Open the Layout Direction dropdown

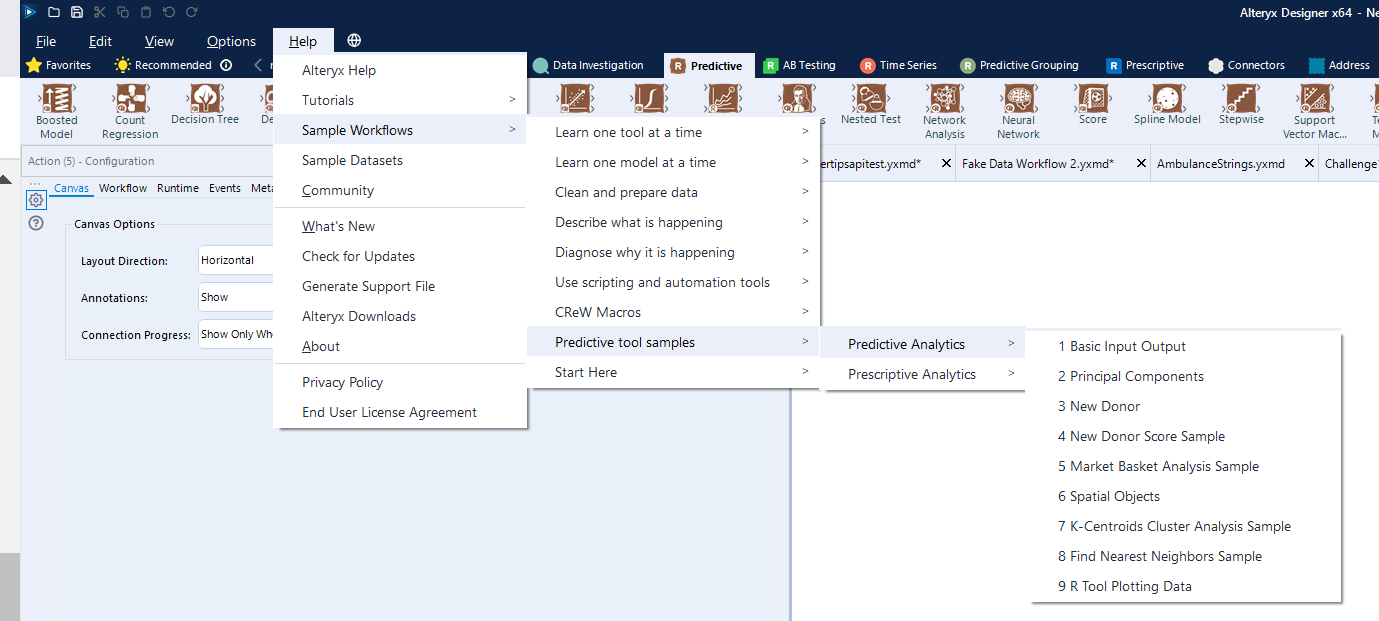pos(234,260)
